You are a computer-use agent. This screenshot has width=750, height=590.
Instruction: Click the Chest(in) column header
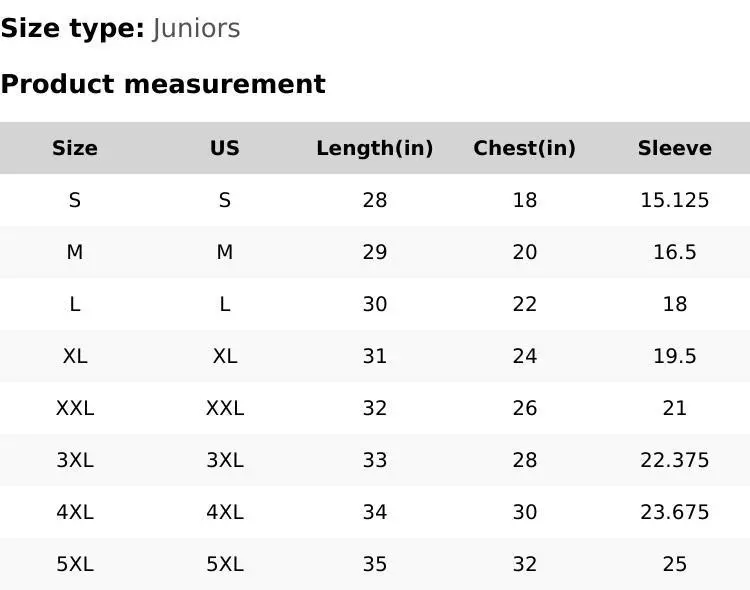[x=525, y=148]
